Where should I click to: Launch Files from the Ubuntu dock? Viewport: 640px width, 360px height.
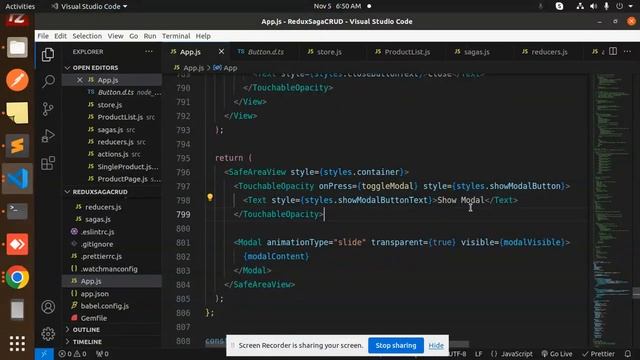tap(17, 47)
